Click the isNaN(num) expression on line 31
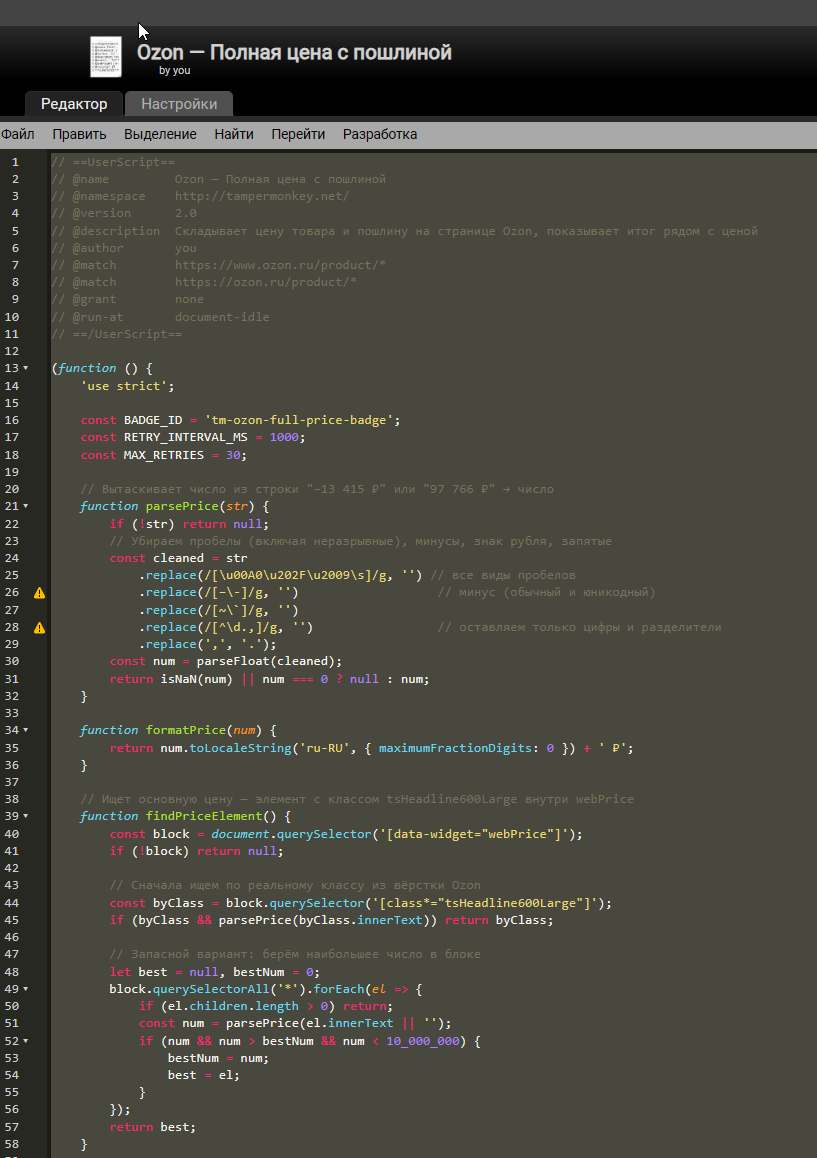Viewport: 817px width, 1158px height. click(x=196, y=679)
